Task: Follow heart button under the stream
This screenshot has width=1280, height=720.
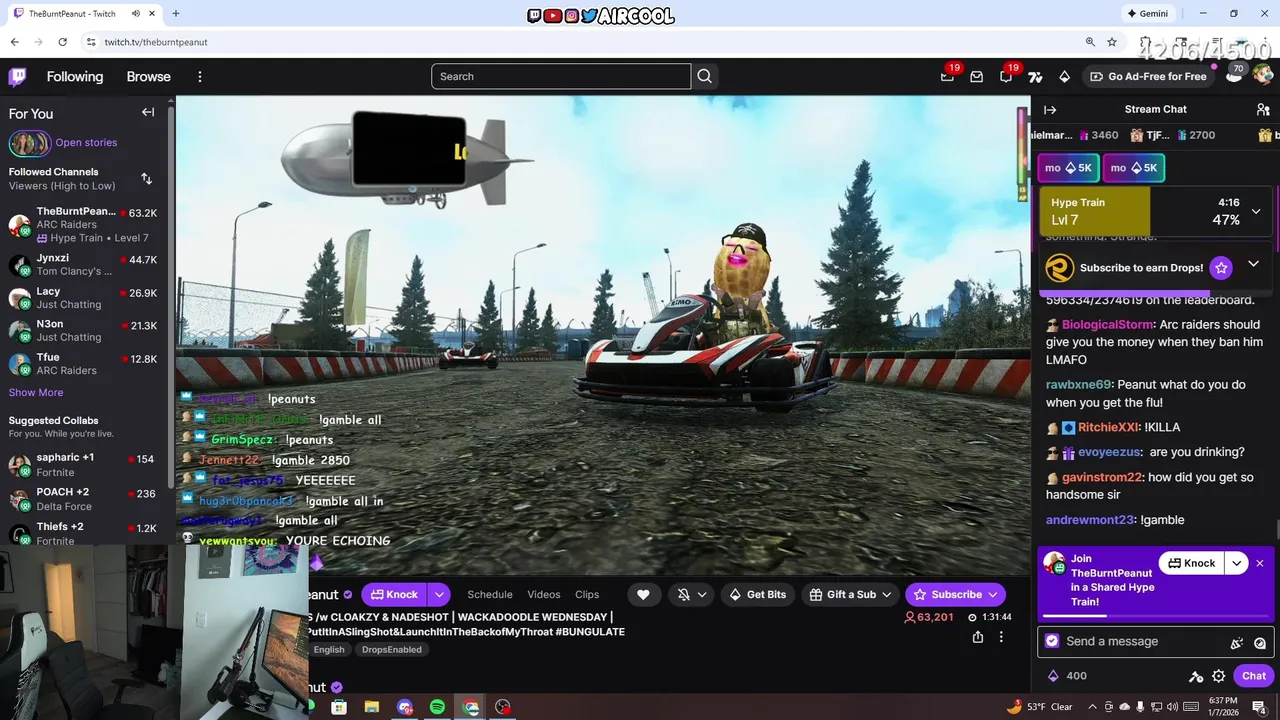Action: click(643, 594)
